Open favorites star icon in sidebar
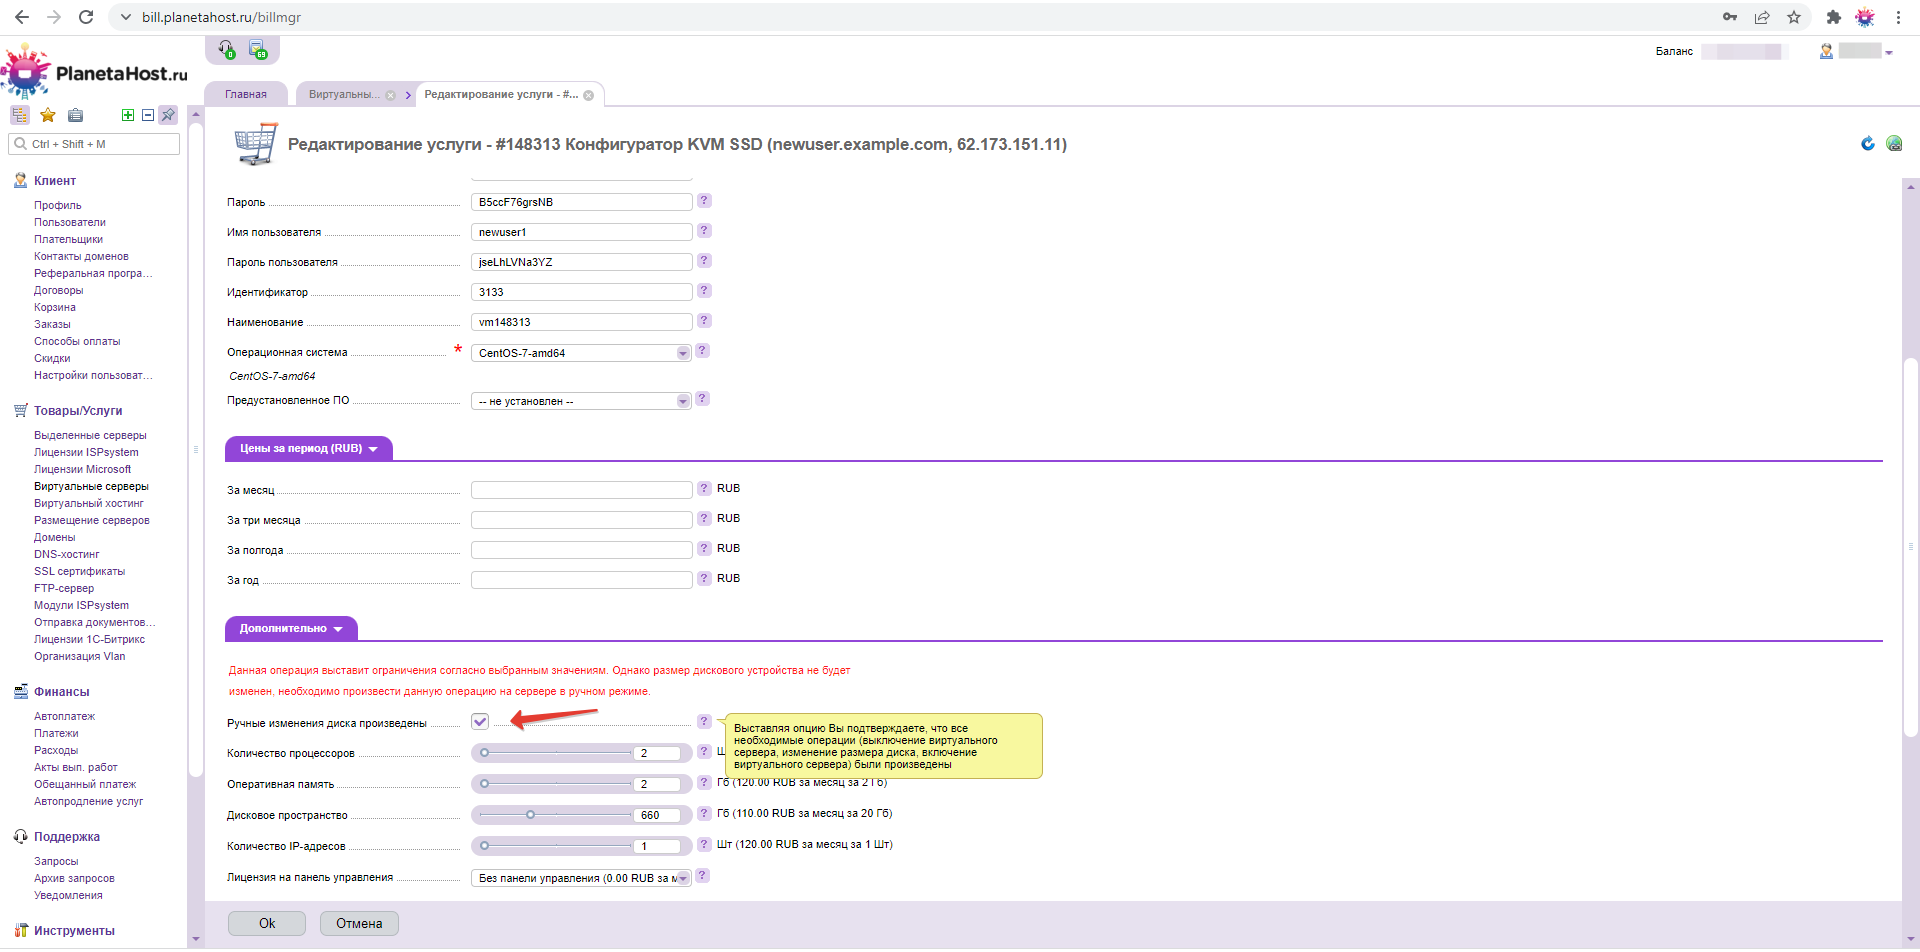The height and width of the screenshot is (952, 1920). coord(47,115)
